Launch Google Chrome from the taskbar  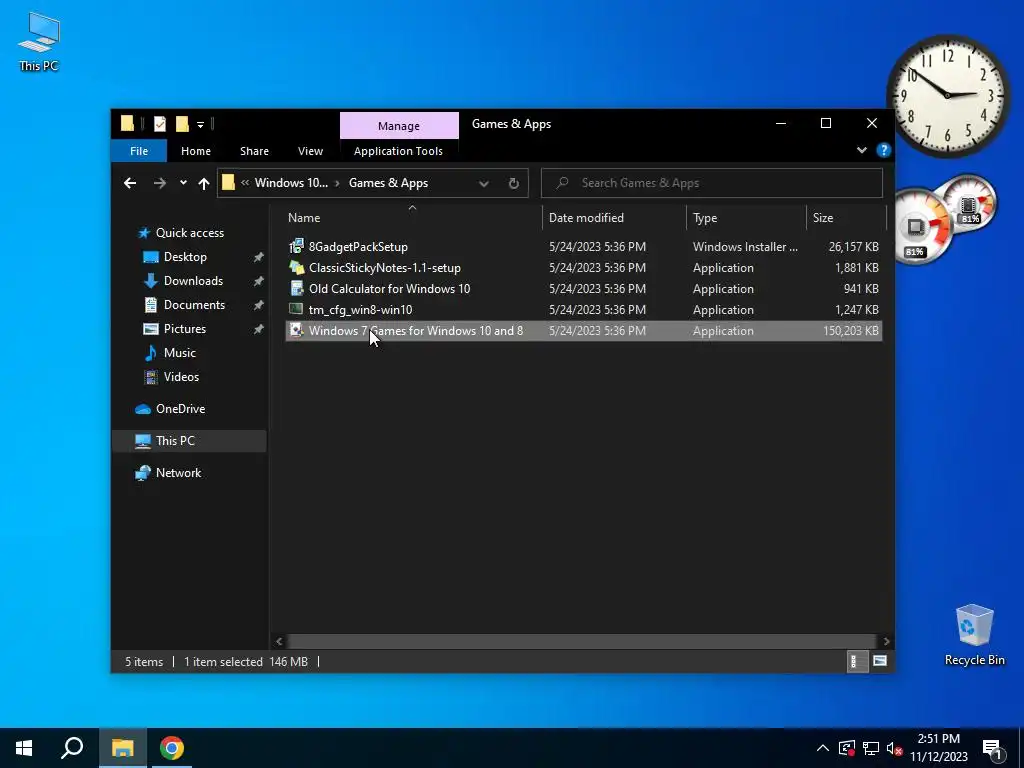pyautogui.click(x=172, y=748)
